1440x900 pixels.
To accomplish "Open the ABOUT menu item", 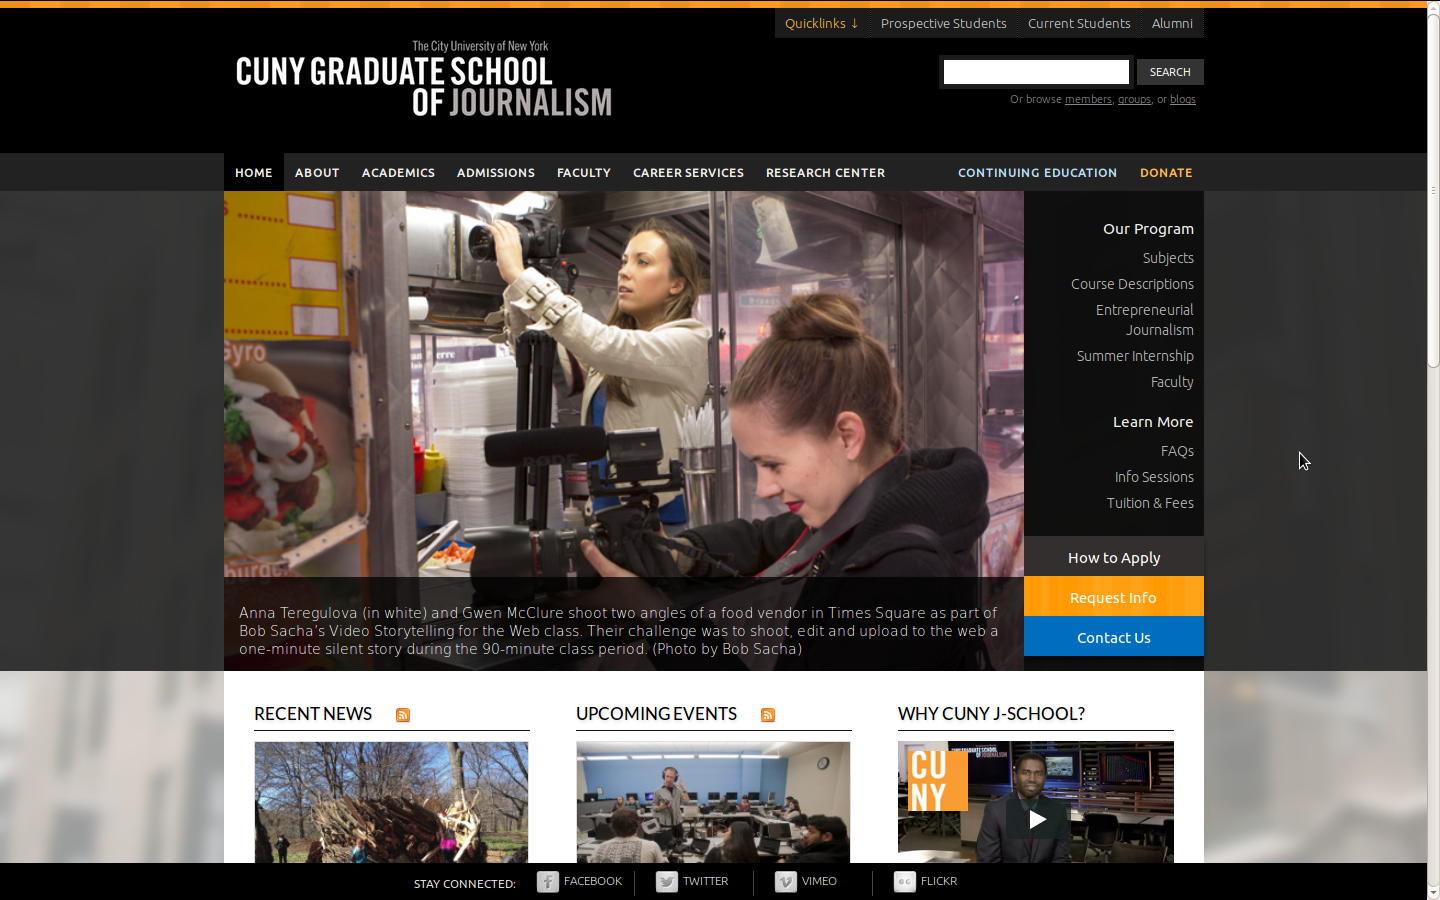I will pos(317,172).
